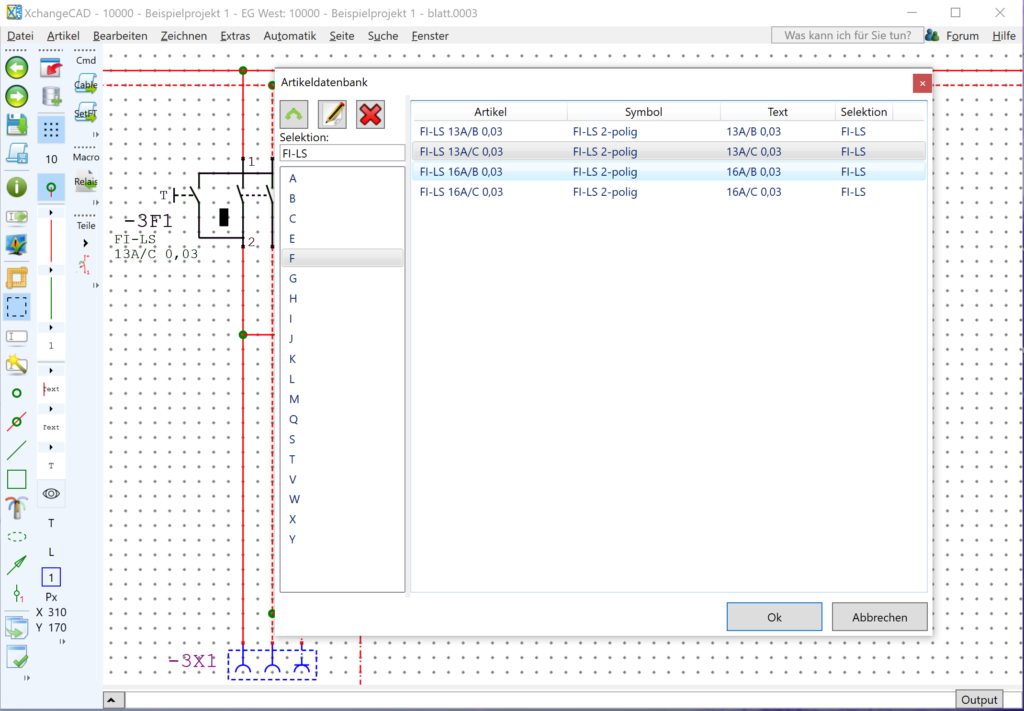This screenshot has width=1024, height=711.
Task: Open the Automatik menu
Action: pyautogui.click(x=289, y=36)
